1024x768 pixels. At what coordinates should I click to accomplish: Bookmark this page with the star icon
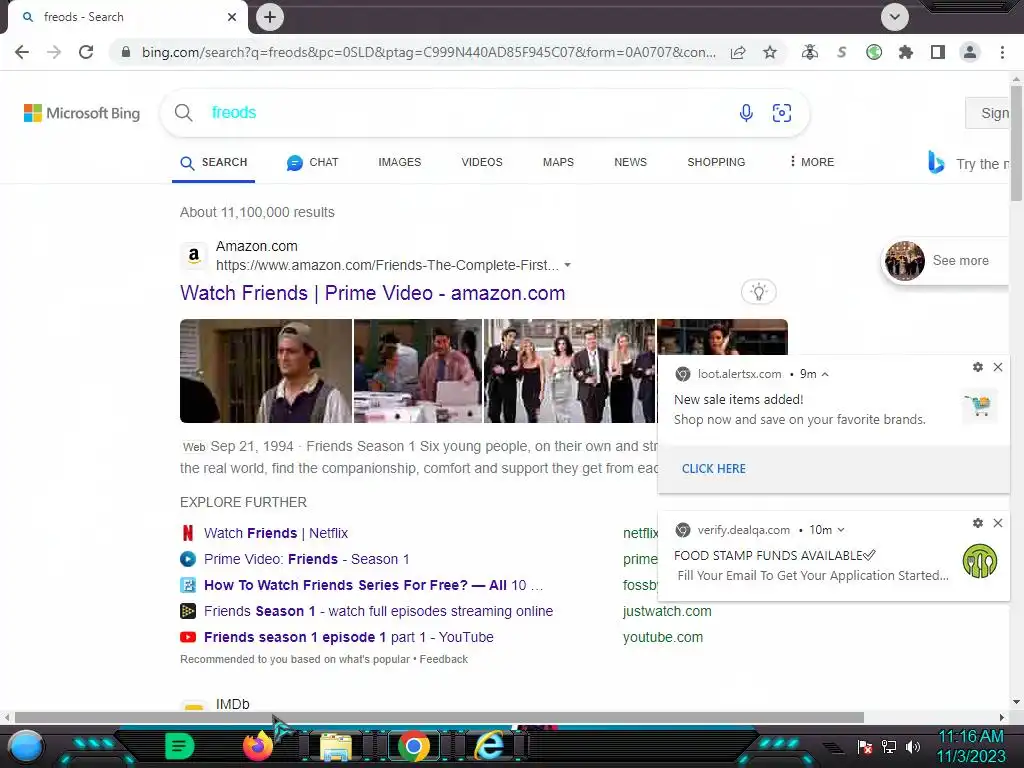pos(770,52)
